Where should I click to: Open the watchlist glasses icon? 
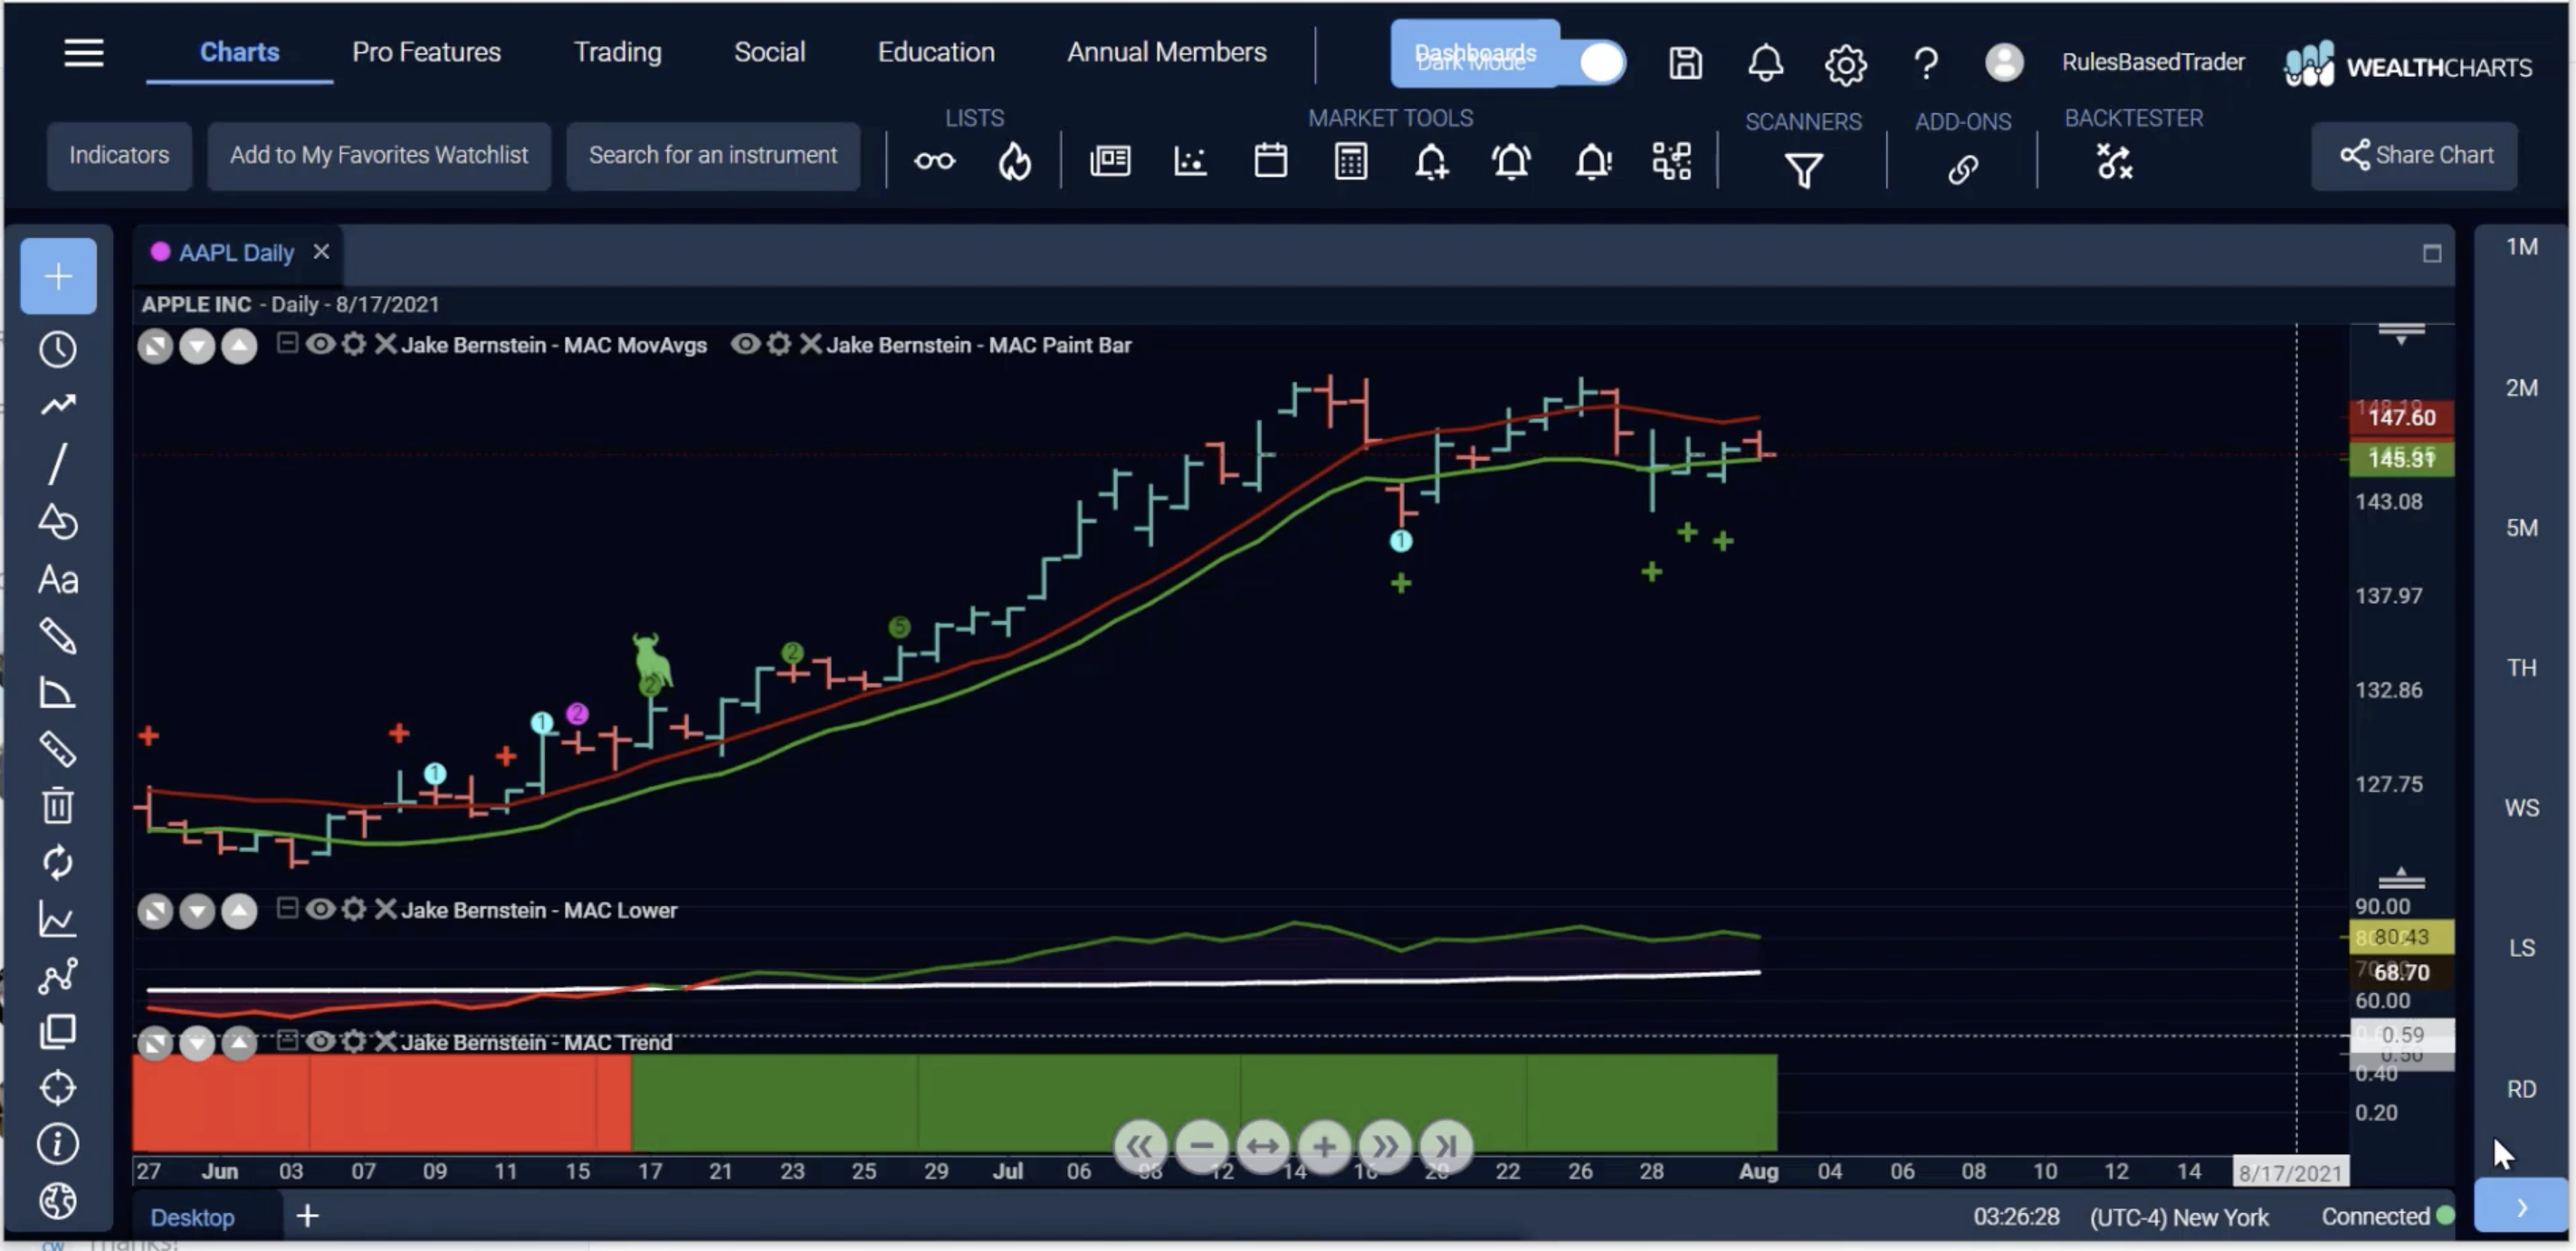pyautogui.click(x=934, y=161)
